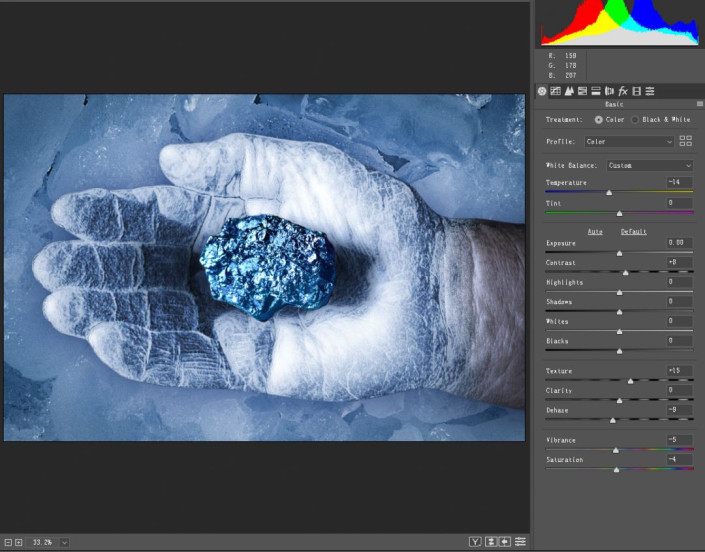Click the Dehaze value field
Image resolution: width=705 pixels, height=552 pixels.
pos(679,410)
